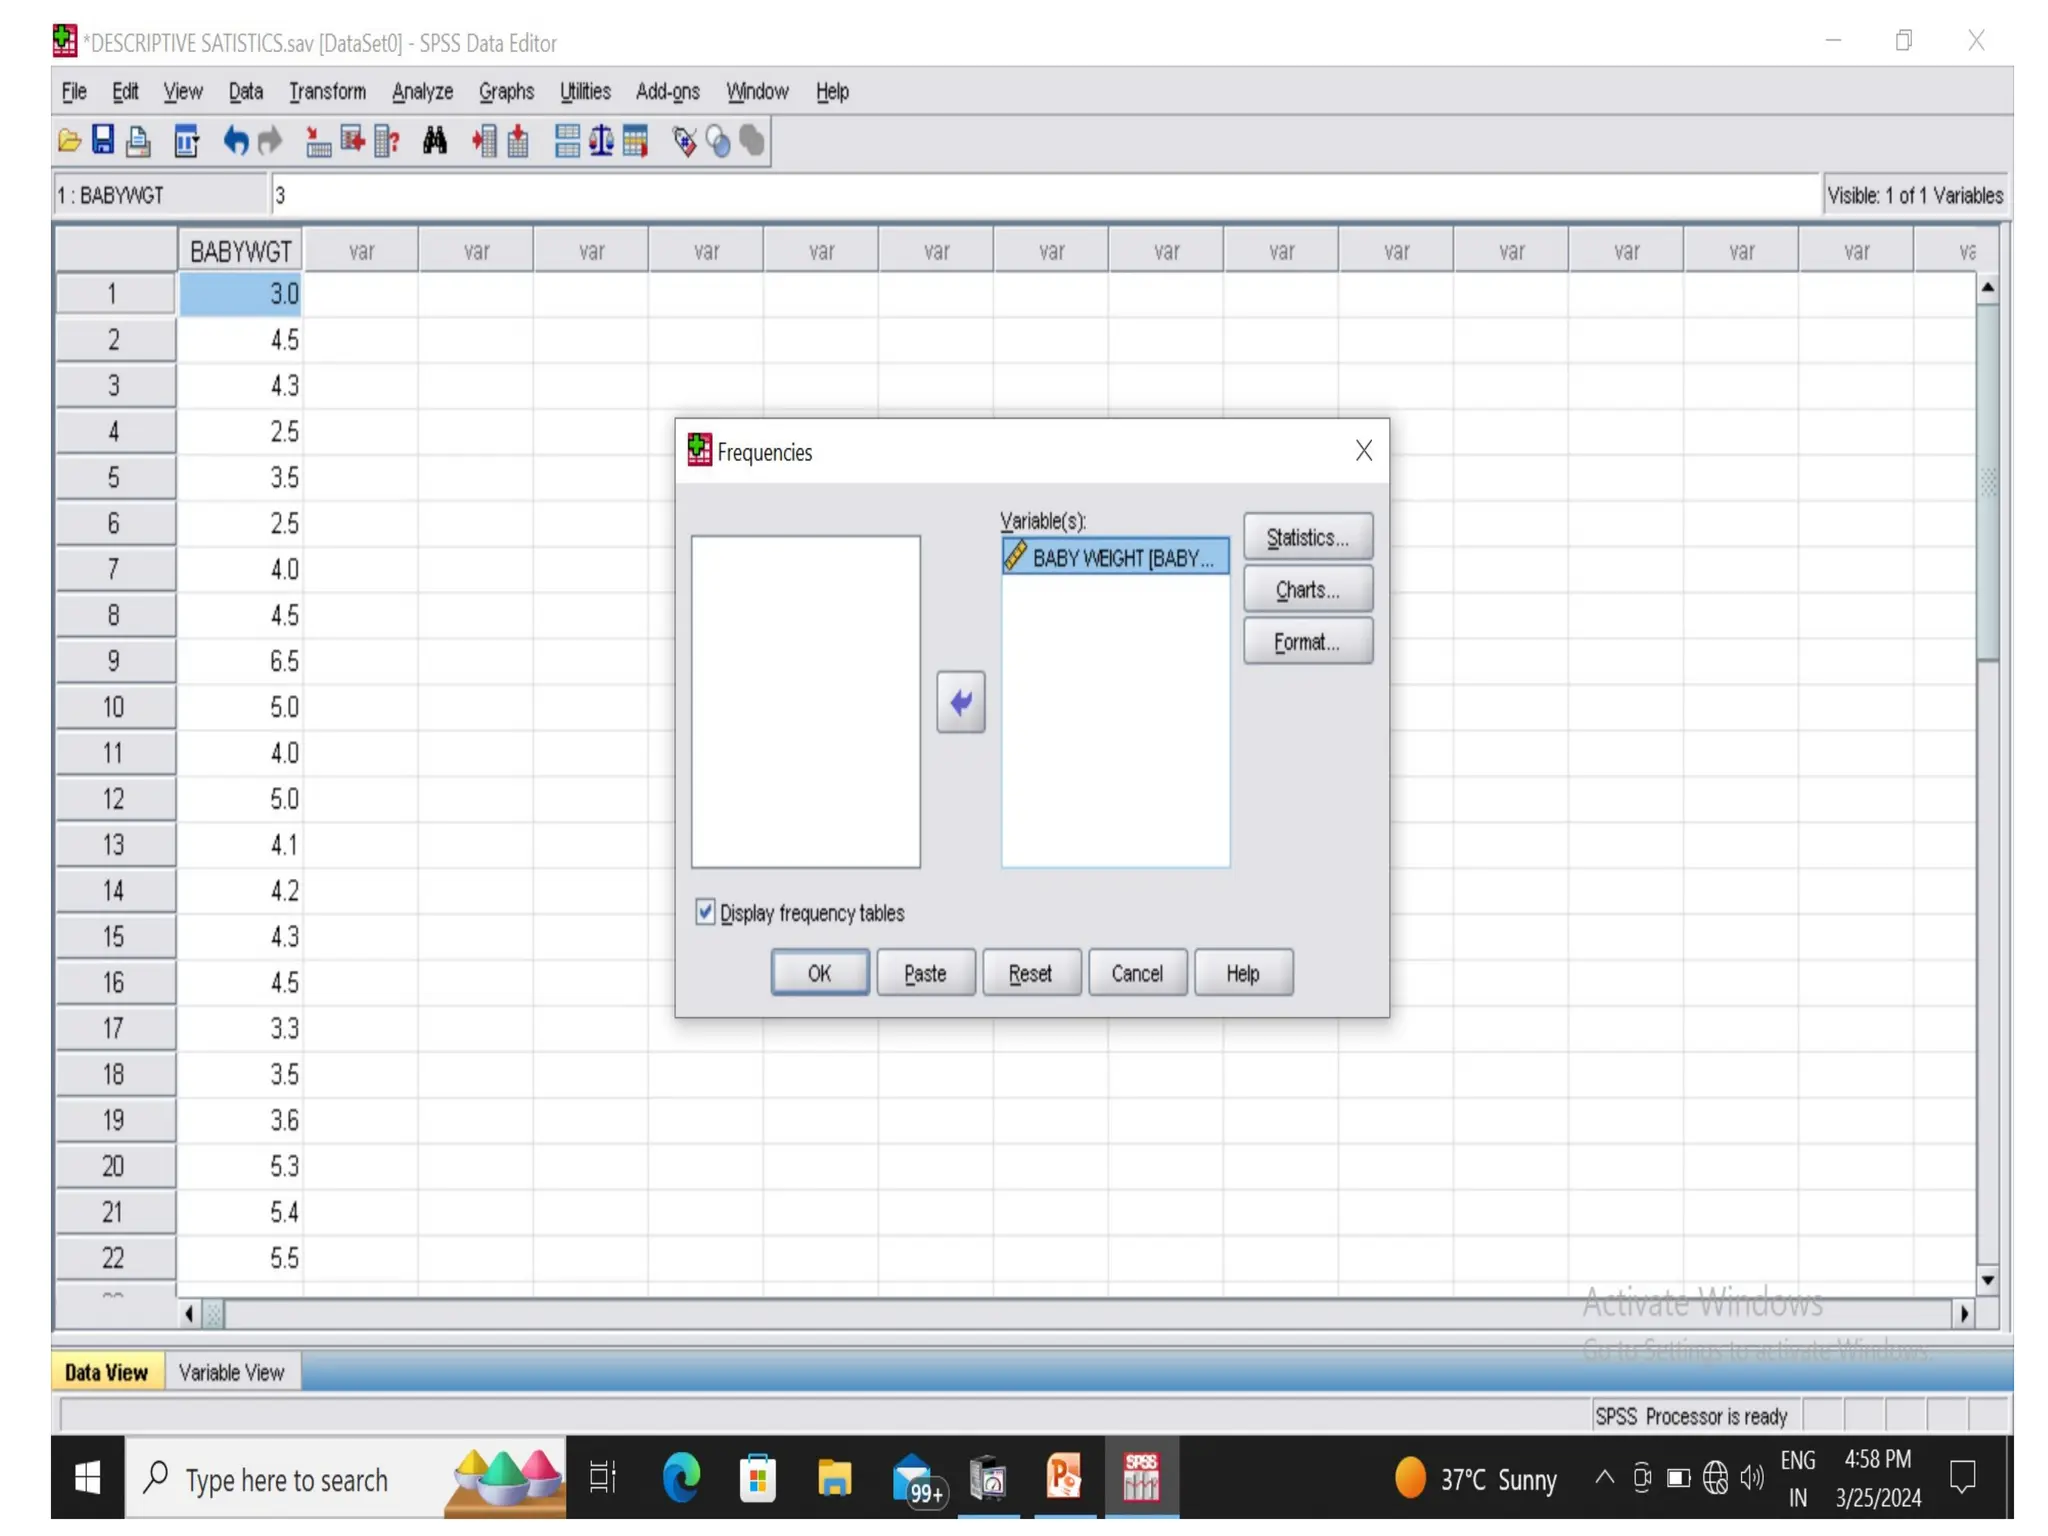Viewport: 2048px width, 1536px height.
Task: Click the Split File icon
Action: [x=567, y=141]
